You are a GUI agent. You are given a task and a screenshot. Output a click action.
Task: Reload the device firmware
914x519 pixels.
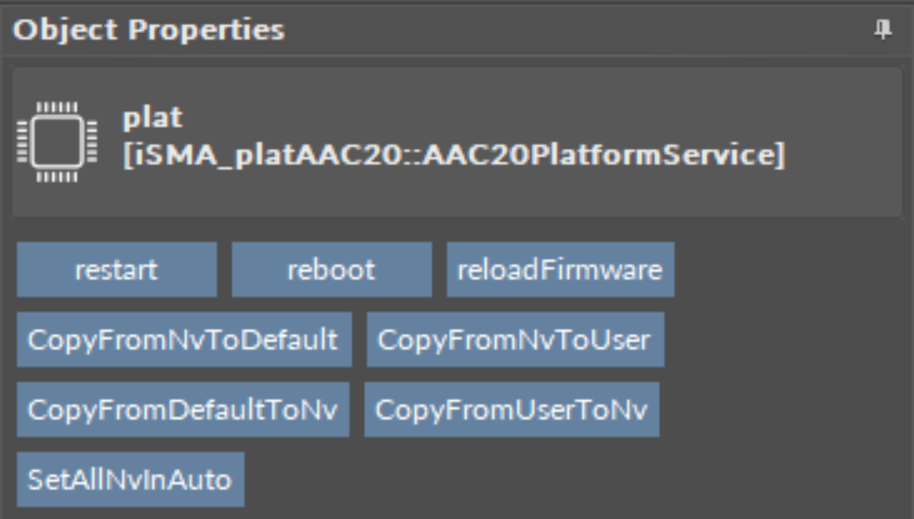click(x=560, y=270)
